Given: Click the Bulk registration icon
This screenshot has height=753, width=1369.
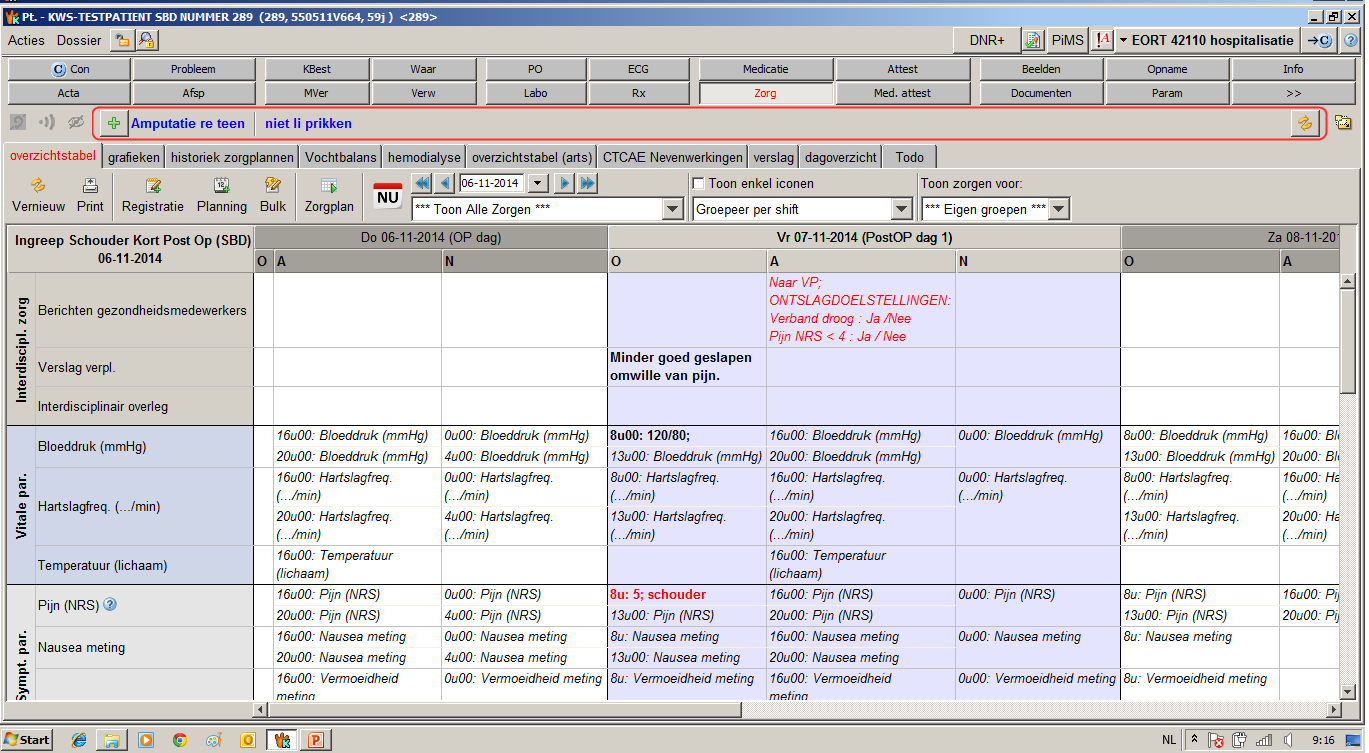Looking at the screenshot, I should point(272,194).
